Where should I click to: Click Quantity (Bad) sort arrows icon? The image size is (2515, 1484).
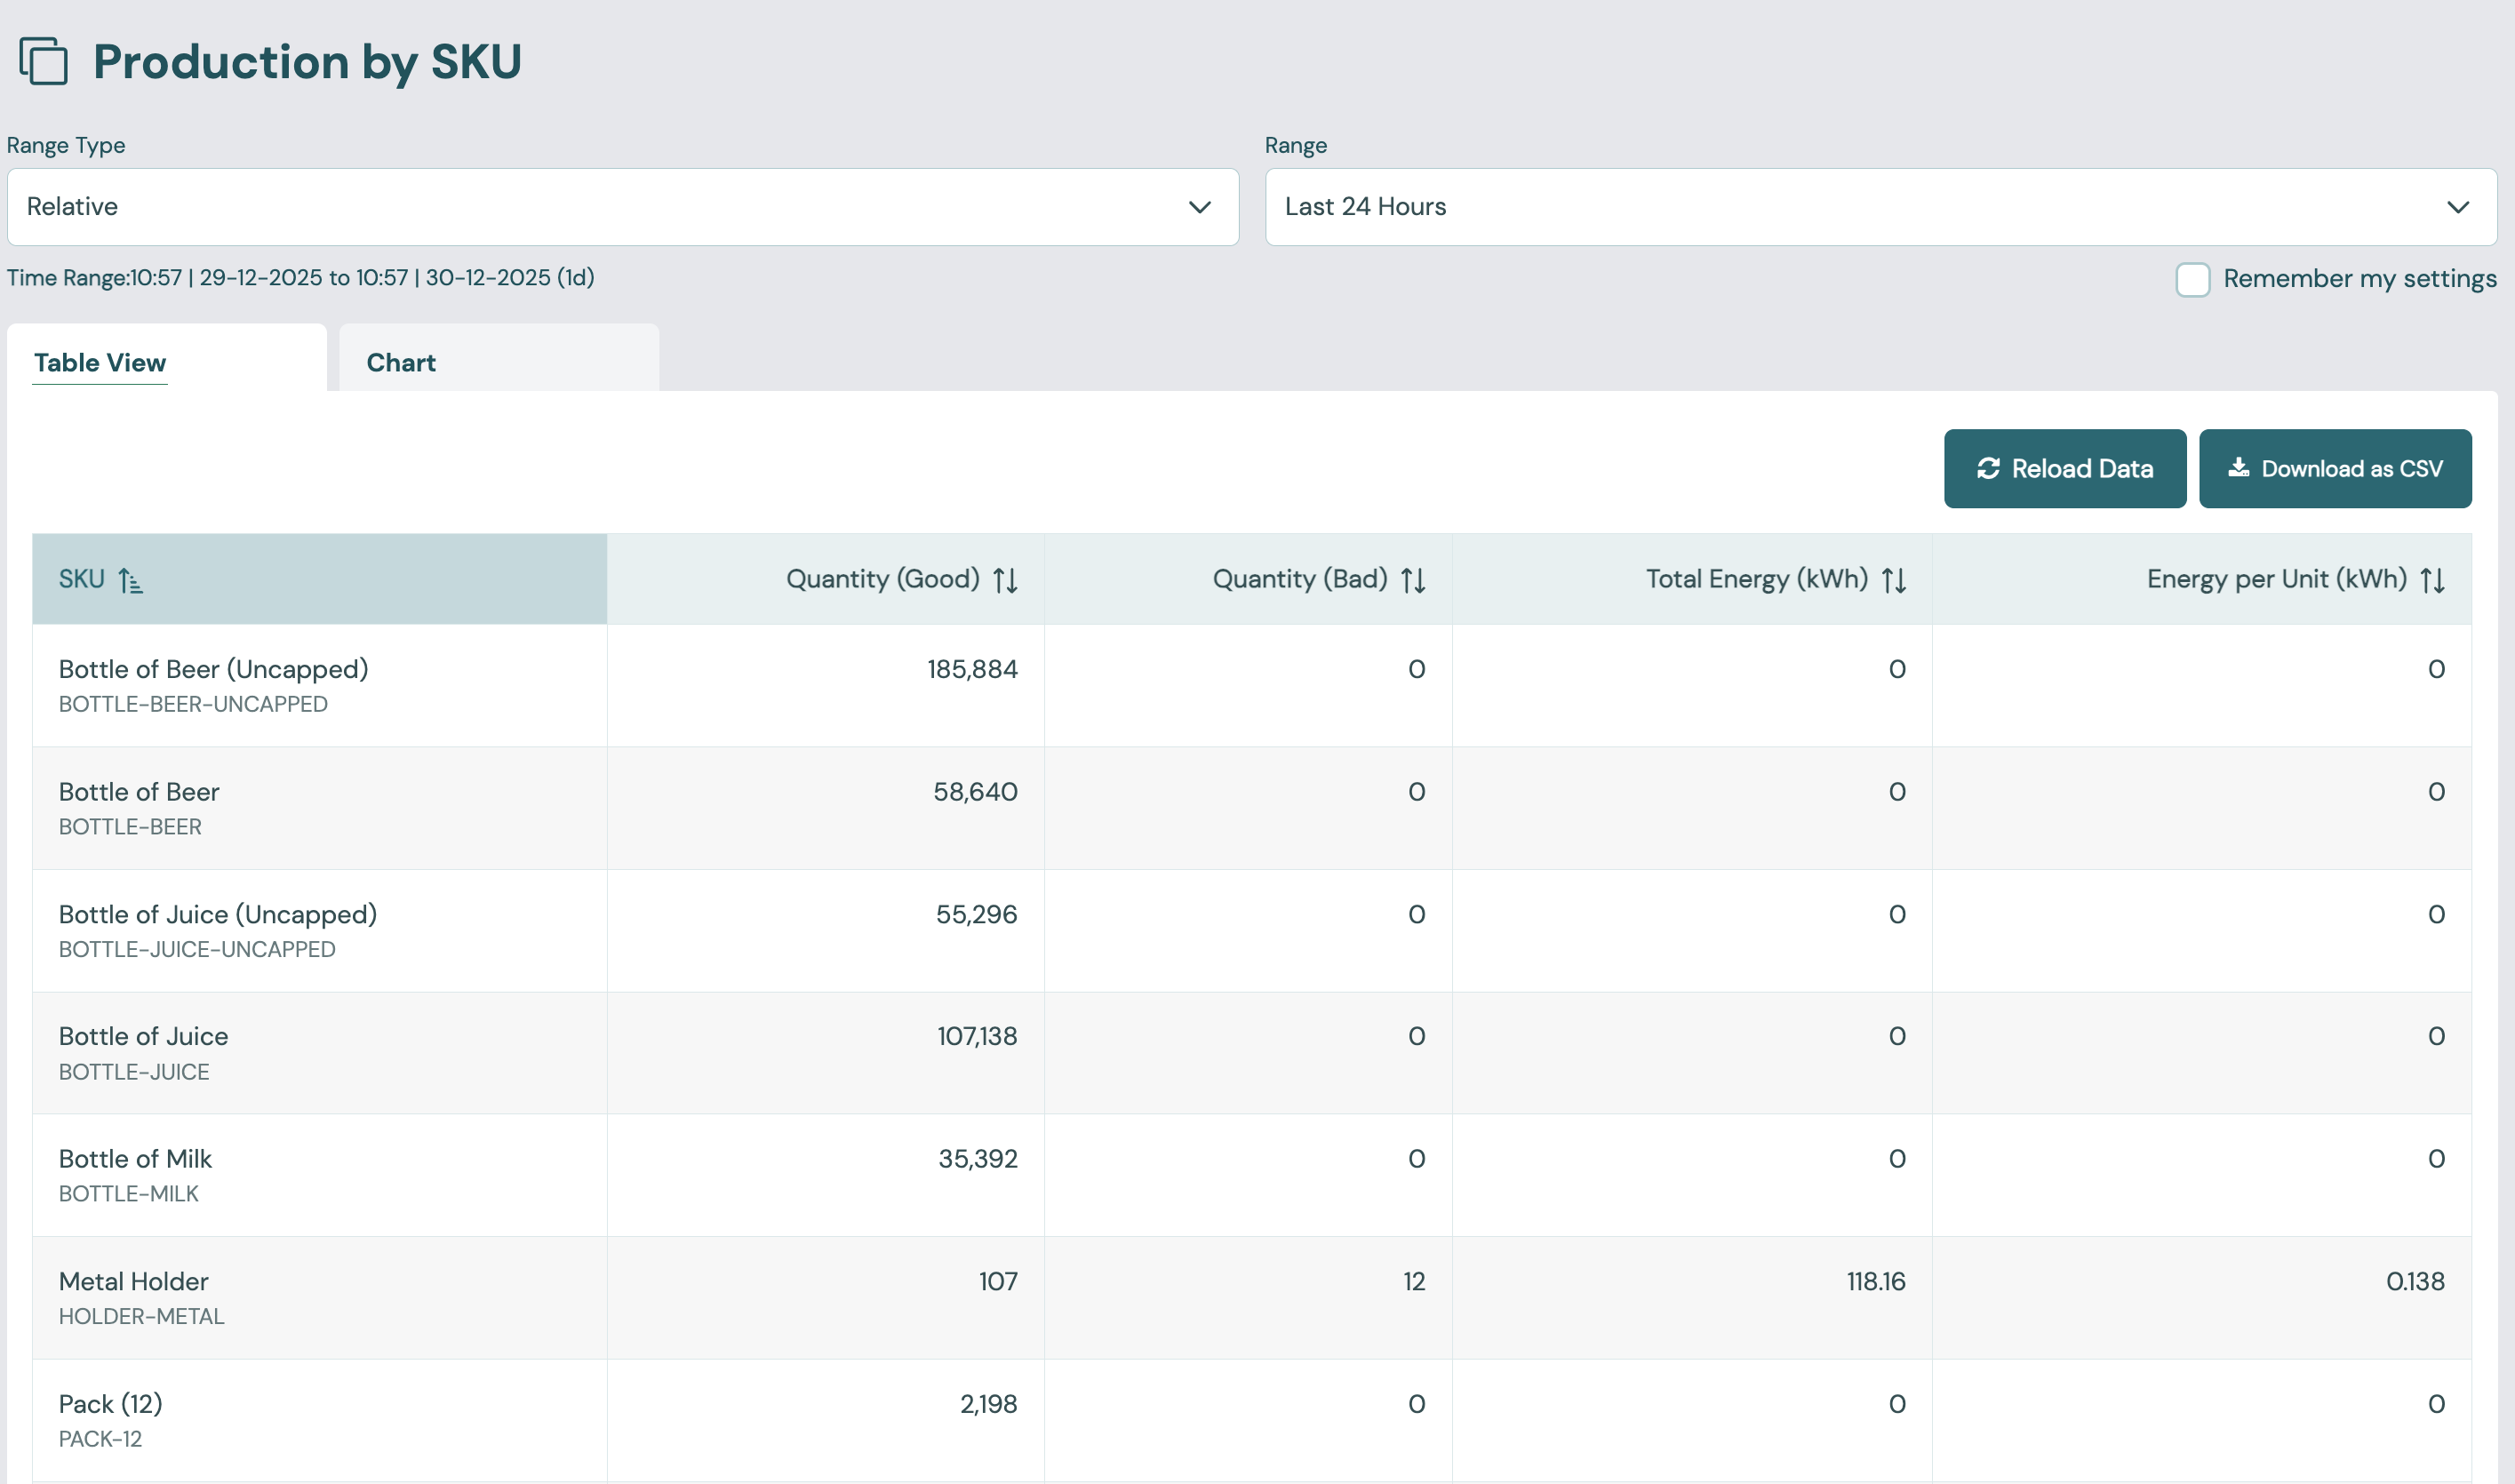pos(1413,580)
